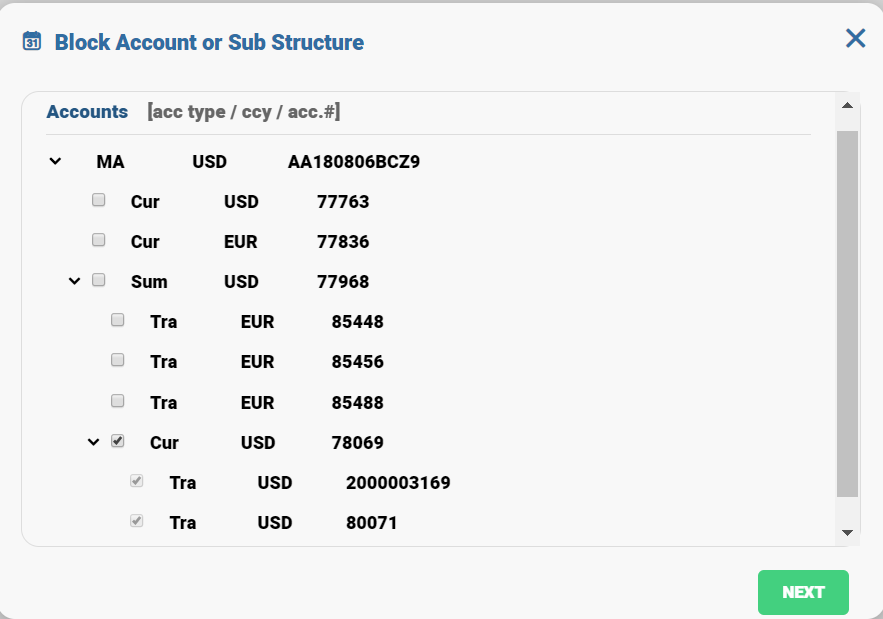883x619 pixels.
Task: Check the Cur USD 77763 checkbox
Action: [x=99, y=200]
